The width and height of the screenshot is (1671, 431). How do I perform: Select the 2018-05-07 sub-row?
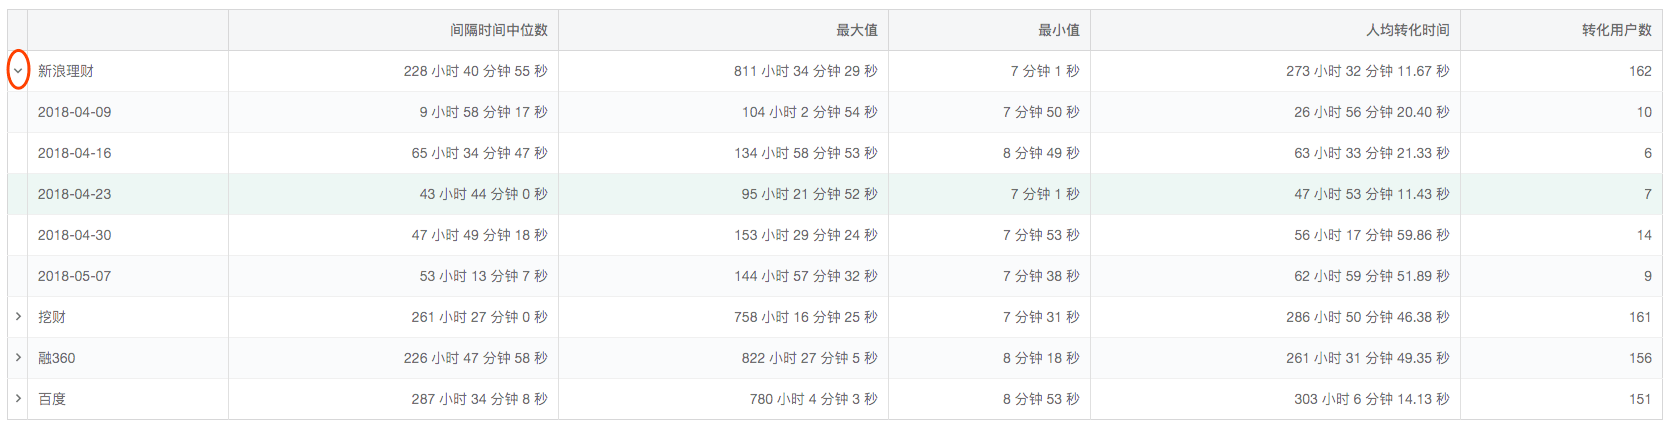(835, 276)
